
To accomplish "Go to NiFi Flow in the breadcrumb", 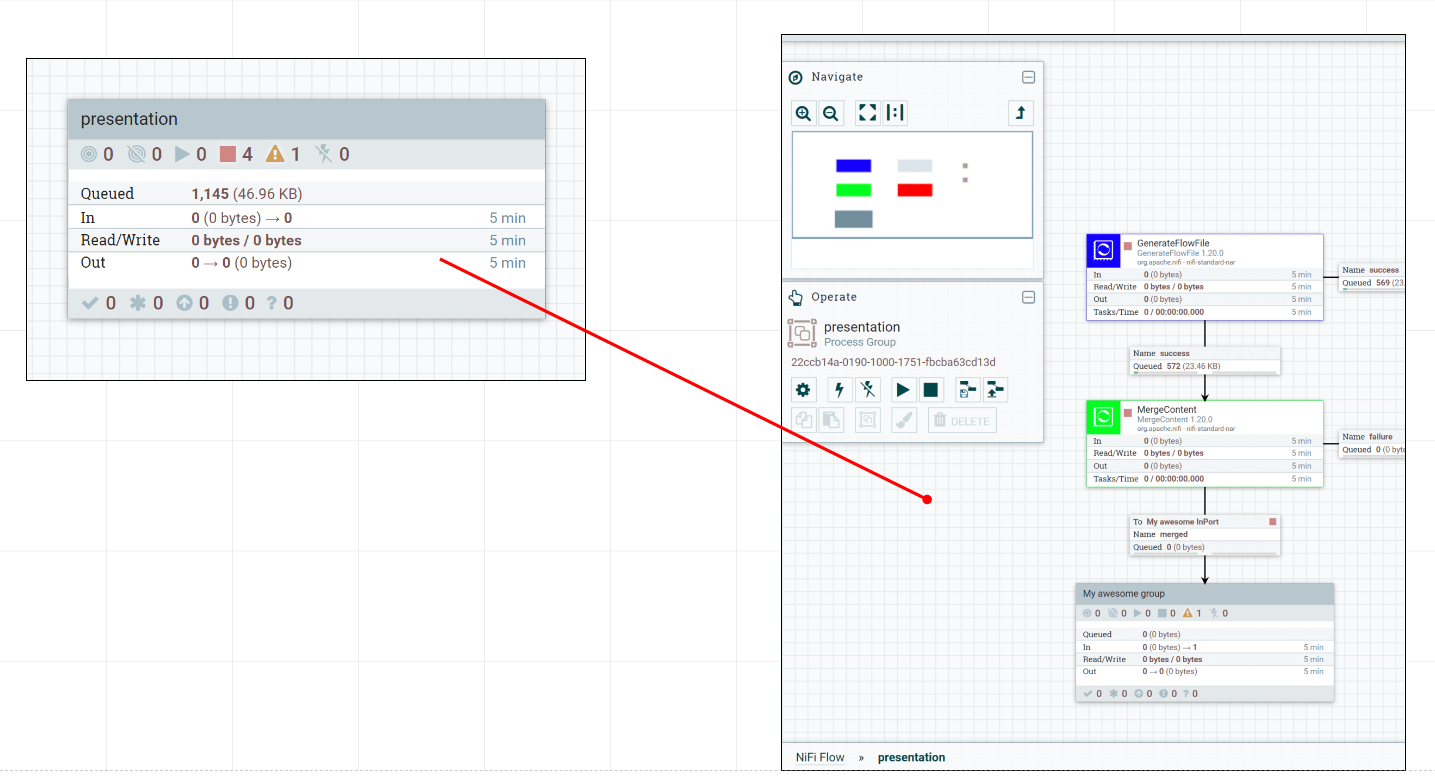I will tap(820, 757).
